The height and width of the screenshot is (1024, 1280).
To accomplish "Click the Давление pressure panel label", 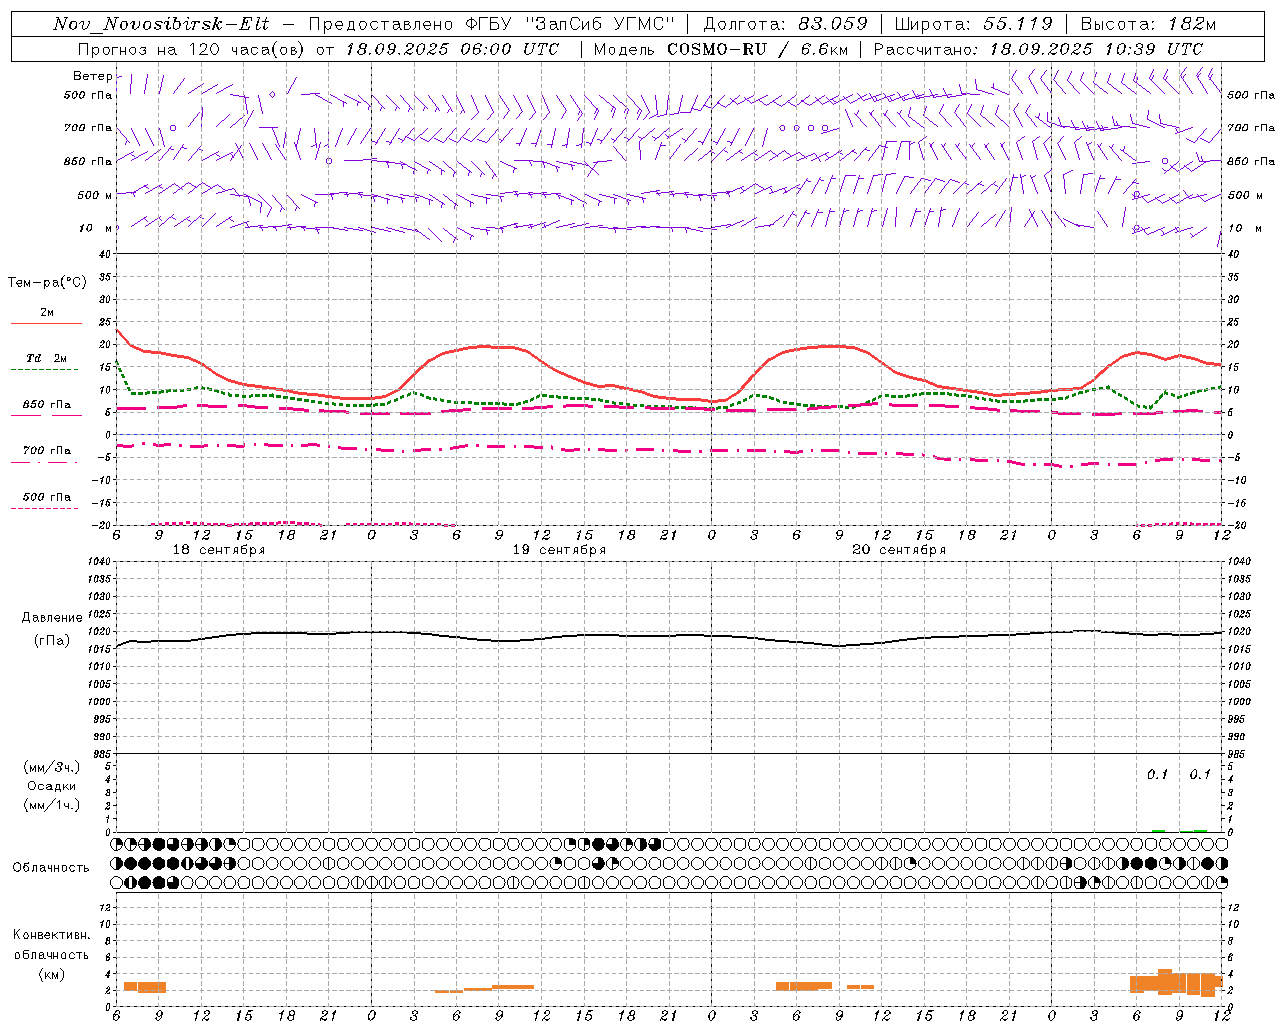I will (x=51, y=618).
